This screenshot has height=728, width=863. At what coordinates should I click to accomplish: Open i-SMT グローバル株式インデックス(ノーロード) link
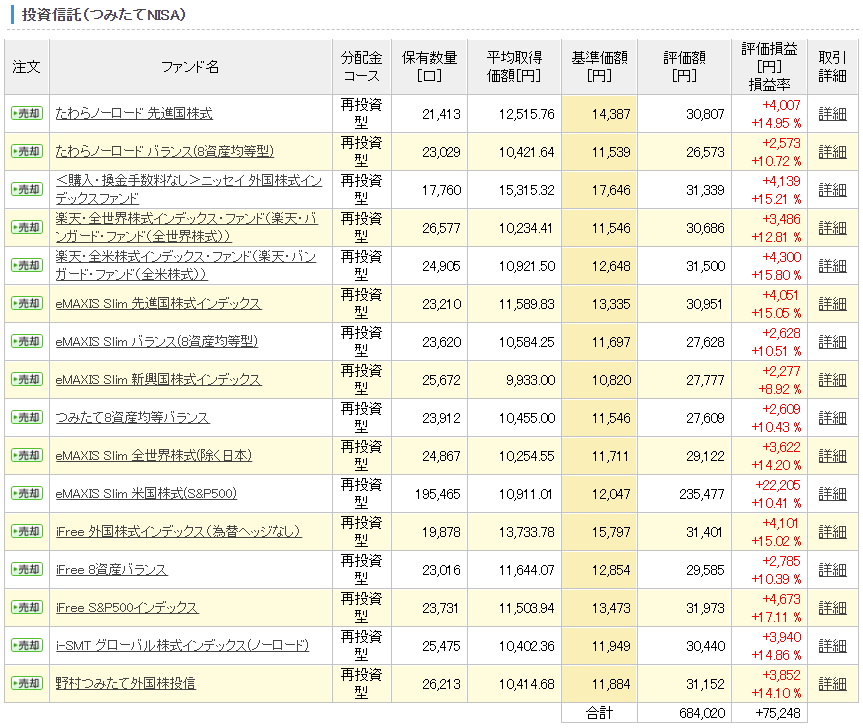point(182,645)
